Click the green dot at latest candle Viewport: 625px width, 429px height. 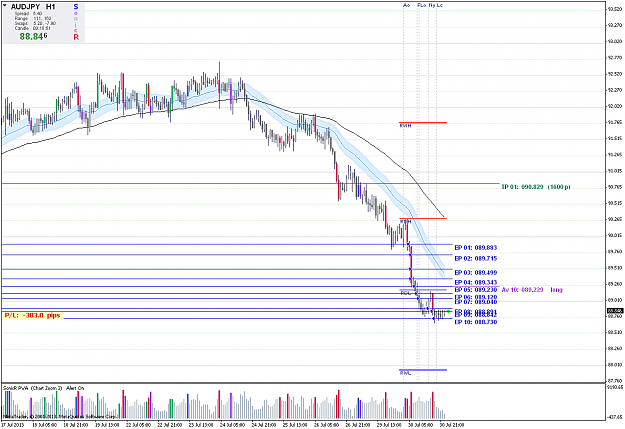[448, 311]
